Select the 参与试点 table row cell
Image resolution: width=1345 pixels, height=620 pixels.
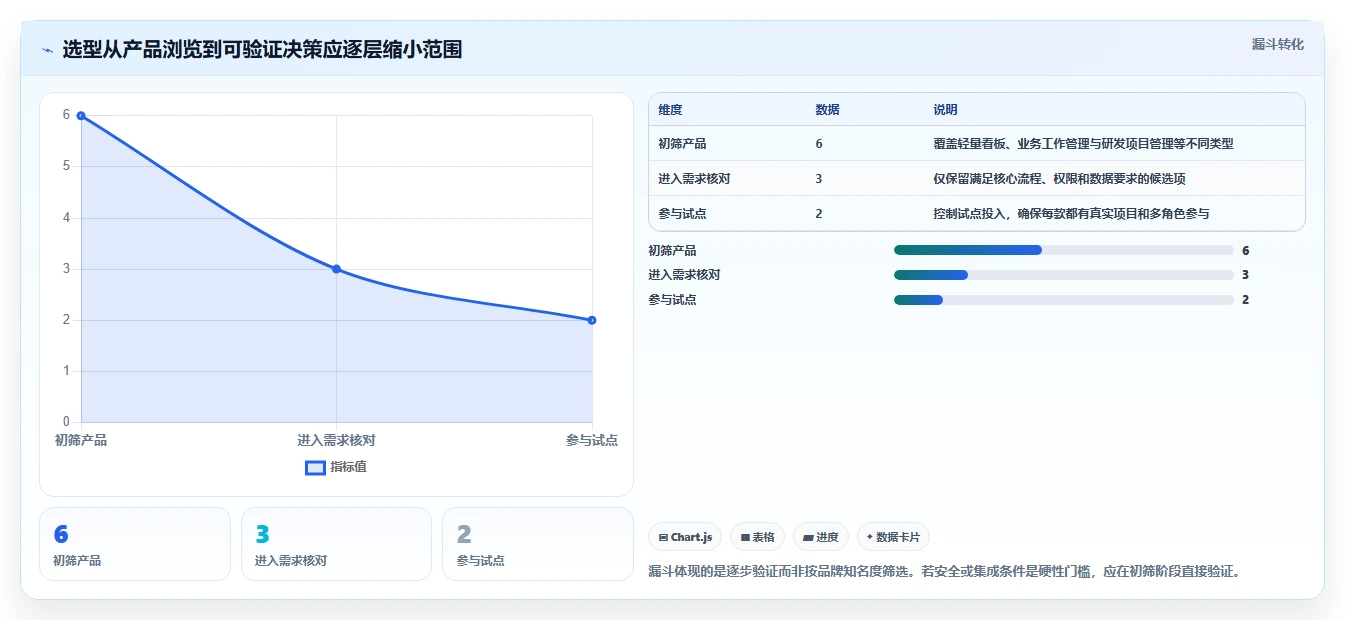(682, 214)
